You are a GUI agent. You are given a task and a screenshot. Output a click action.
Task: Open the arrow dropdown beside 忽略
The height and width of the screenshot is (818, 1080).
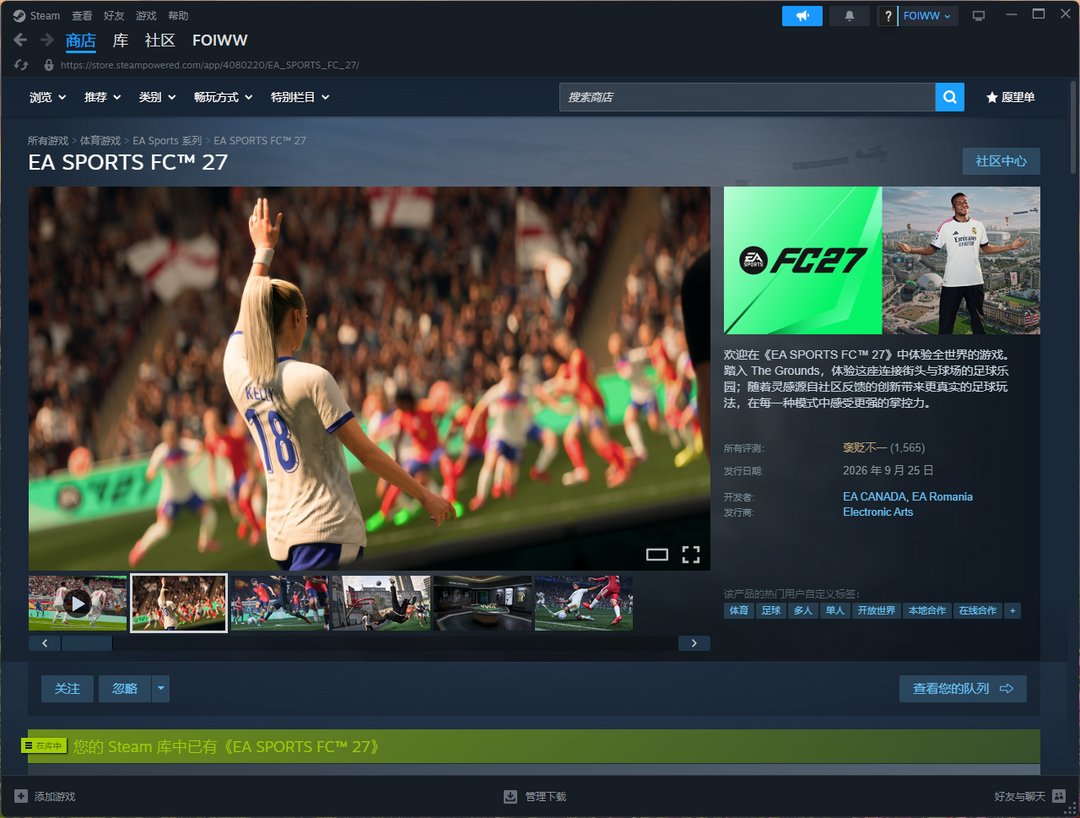pos(160,689)
